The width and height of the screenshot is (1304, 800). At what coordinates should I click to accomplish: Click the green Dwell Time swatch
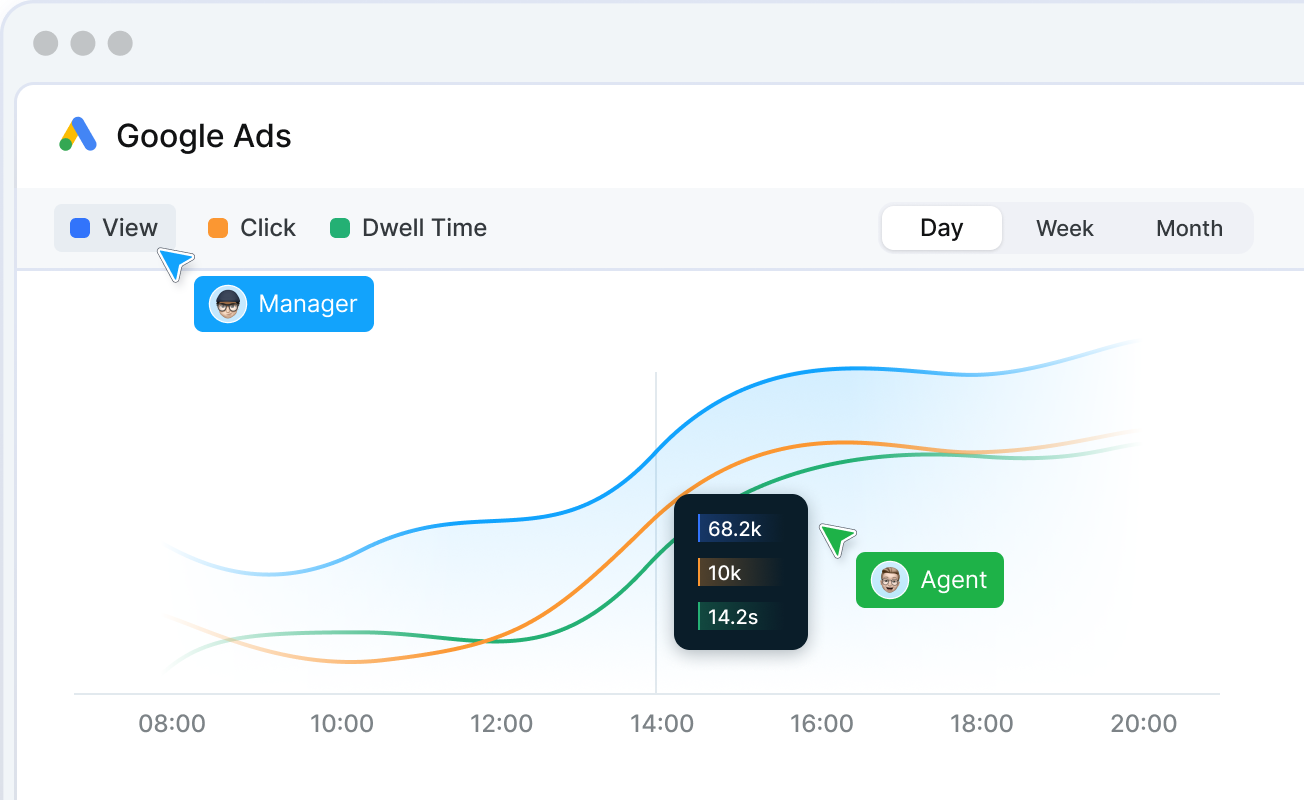point(340,228)
